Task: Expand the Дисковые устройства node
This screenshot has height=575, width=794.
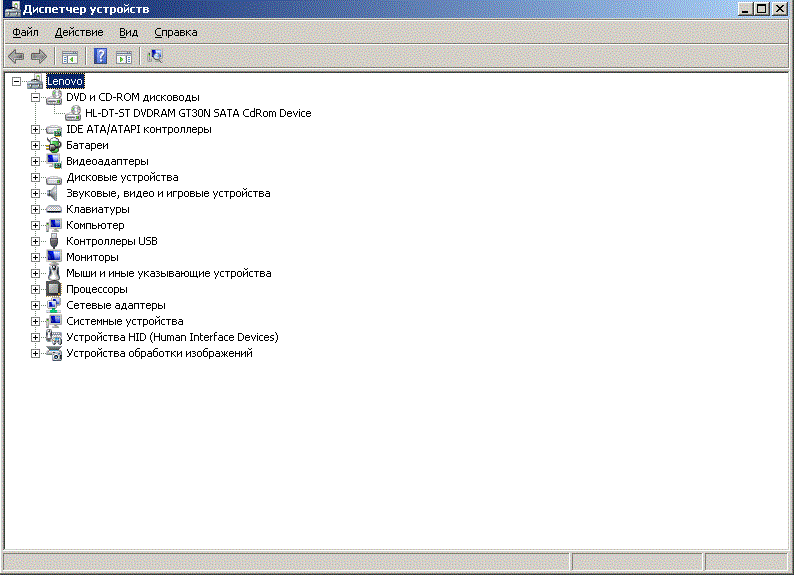Action: click(35, 177)
